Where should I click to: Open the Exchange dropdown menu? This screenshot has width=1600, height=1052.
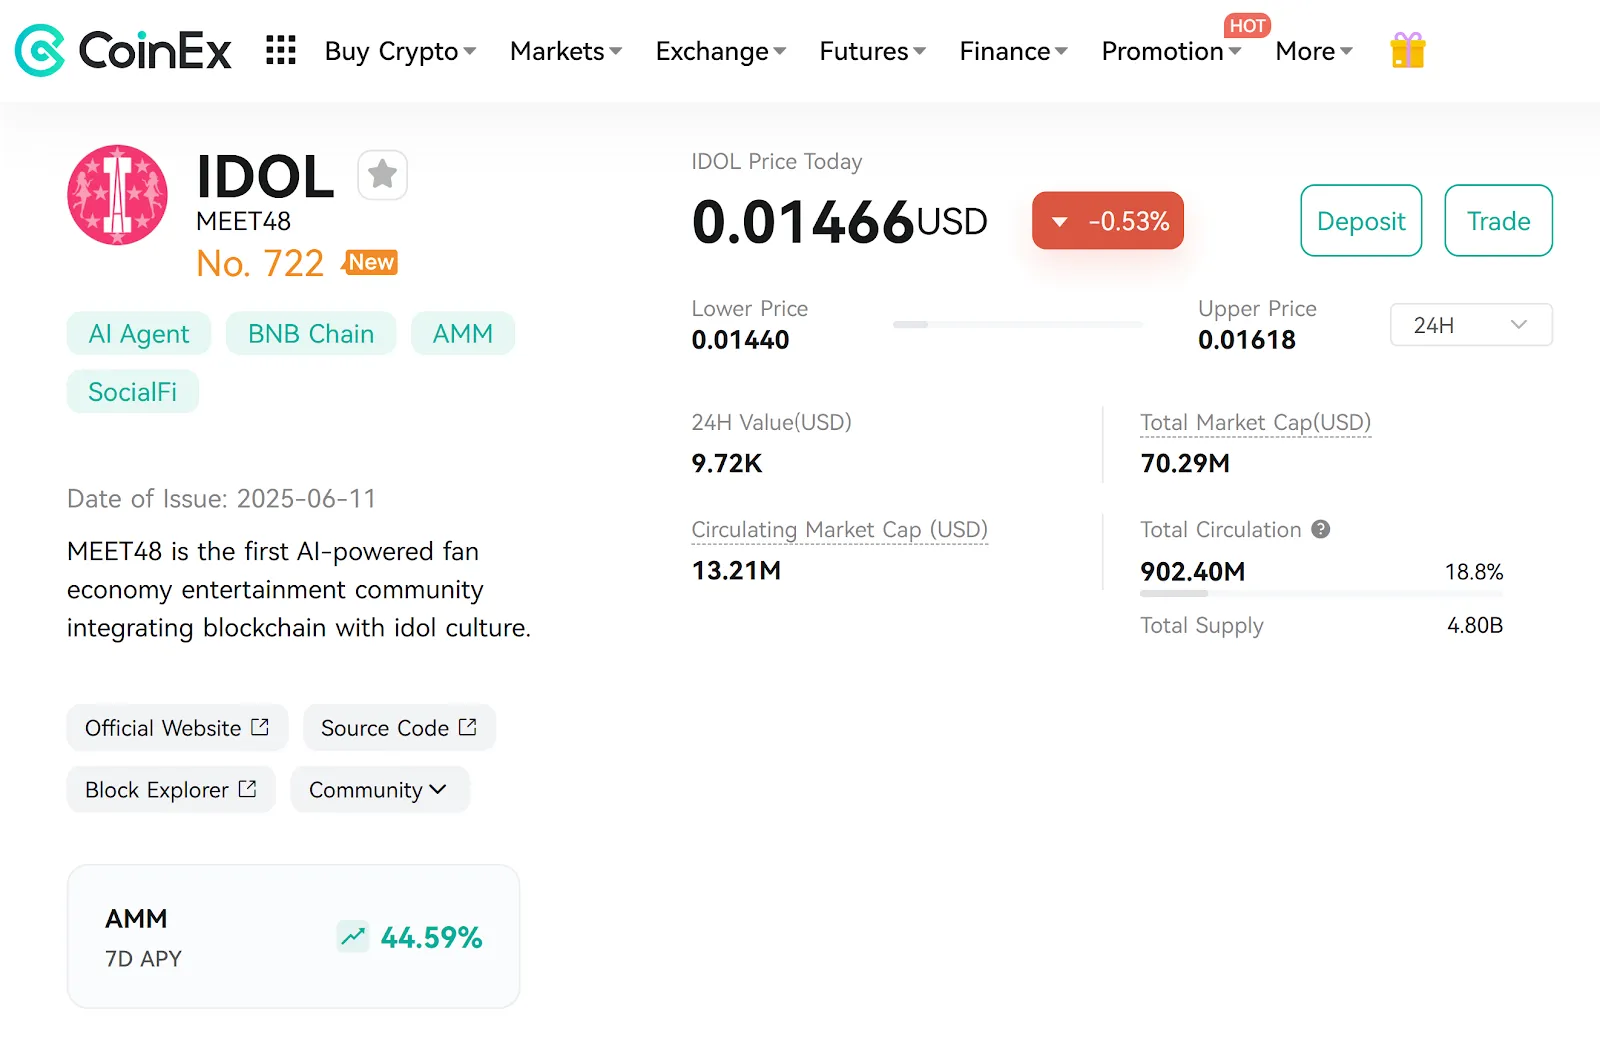tap(721, 51)
